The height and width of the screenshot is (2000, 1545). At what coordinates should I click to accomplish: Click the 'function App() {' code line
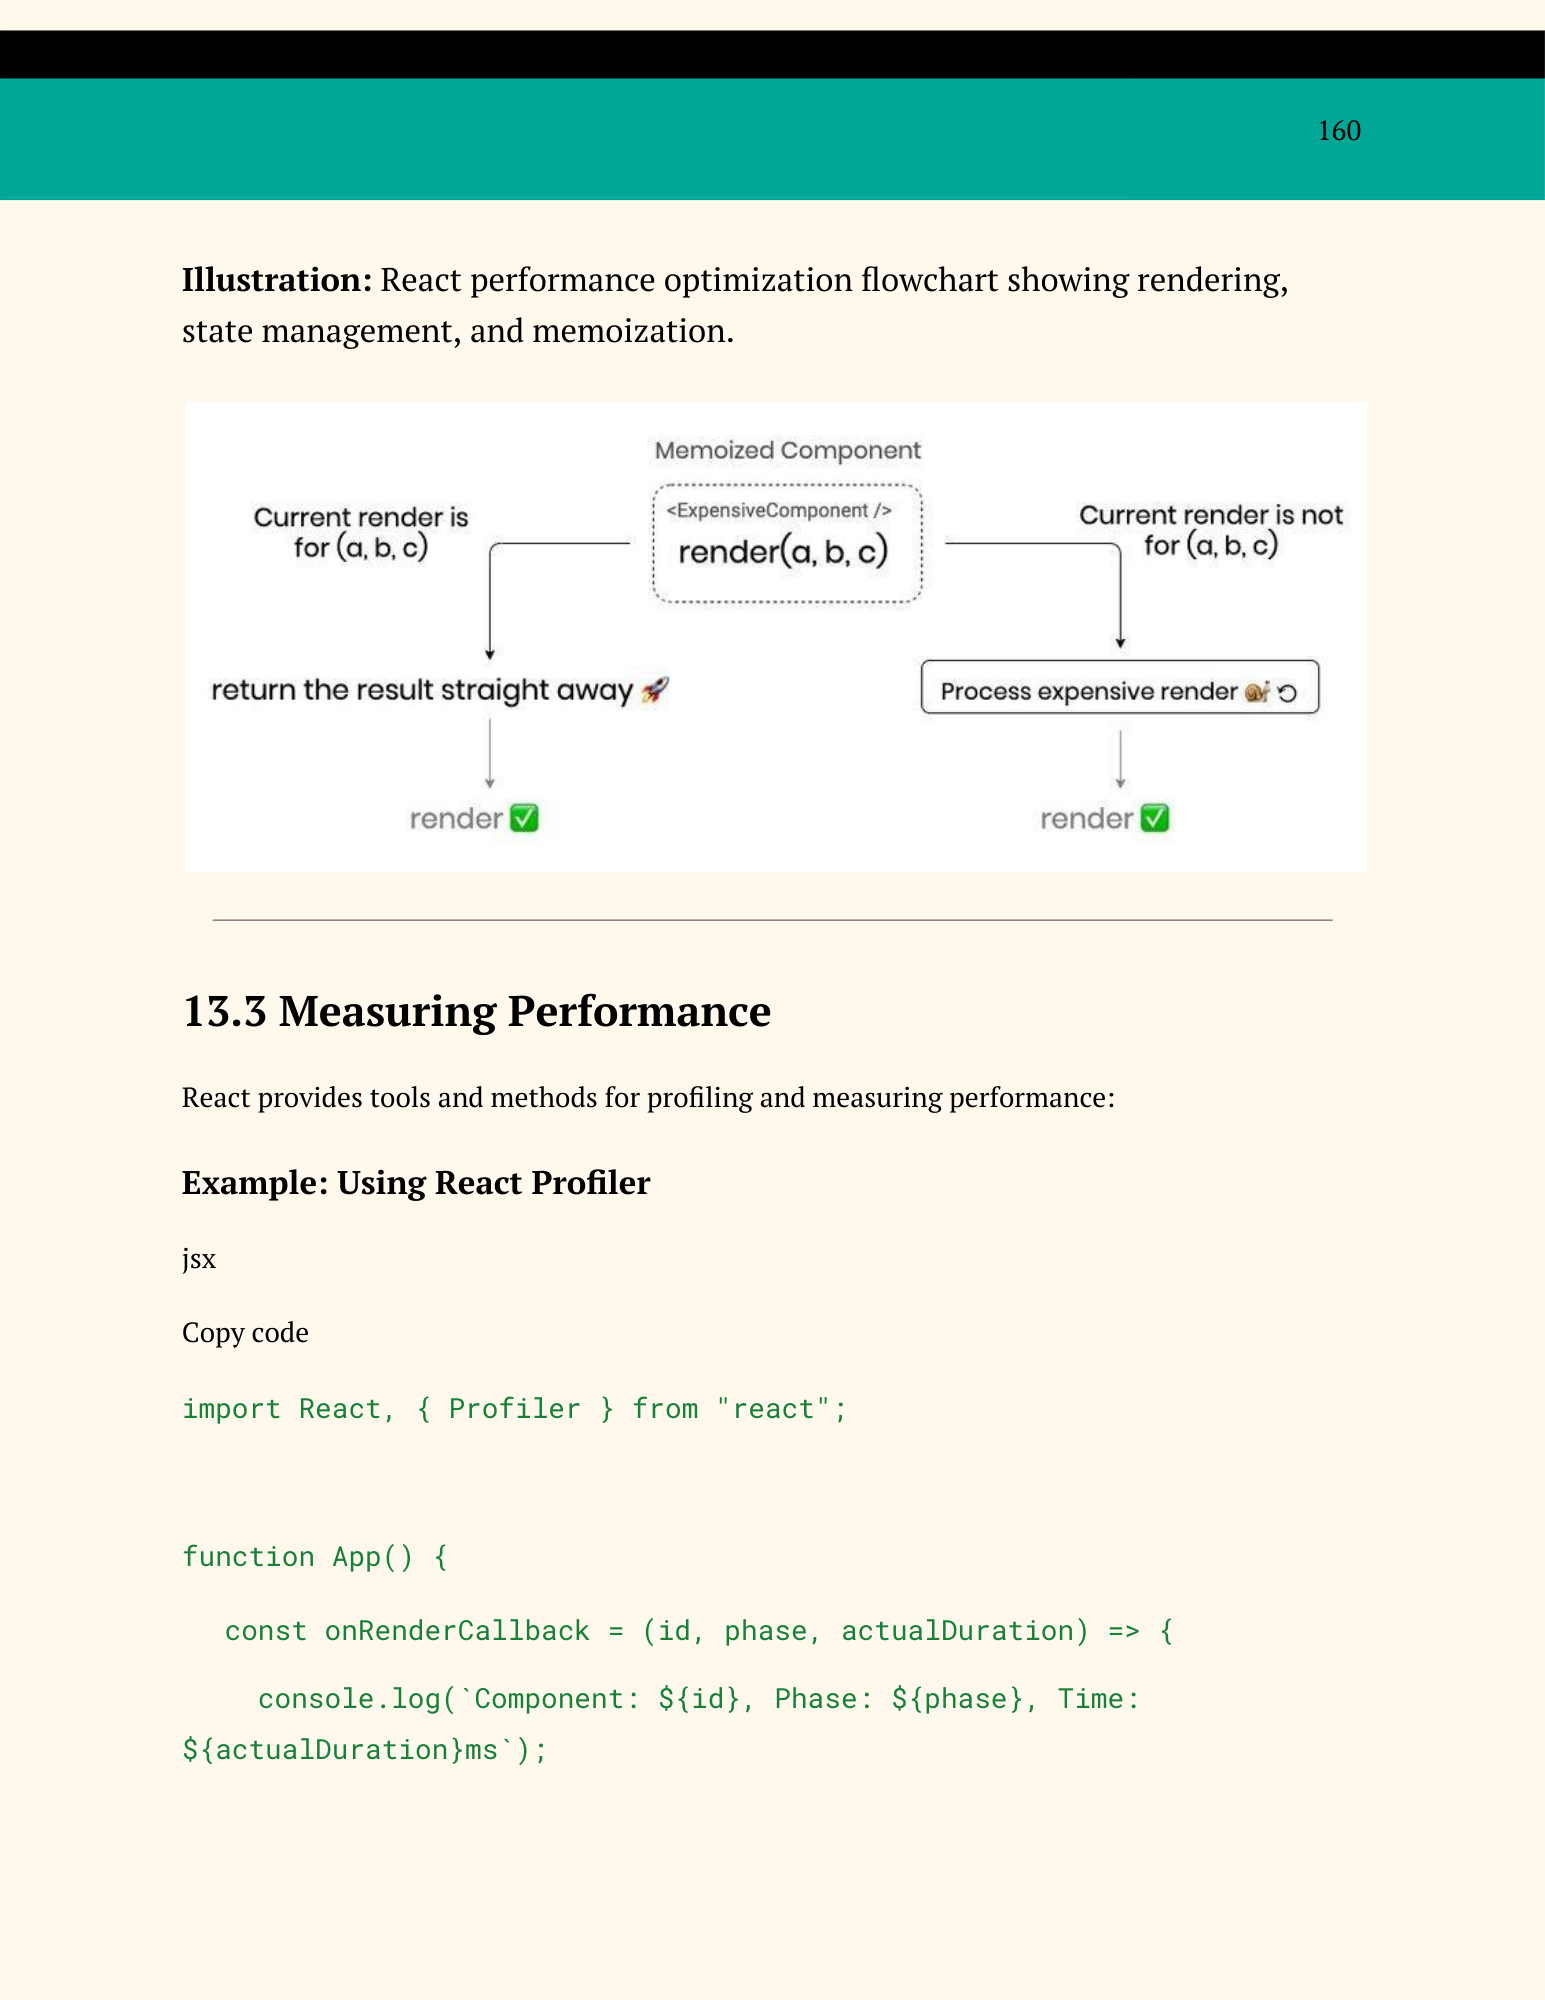(315, 1557)
